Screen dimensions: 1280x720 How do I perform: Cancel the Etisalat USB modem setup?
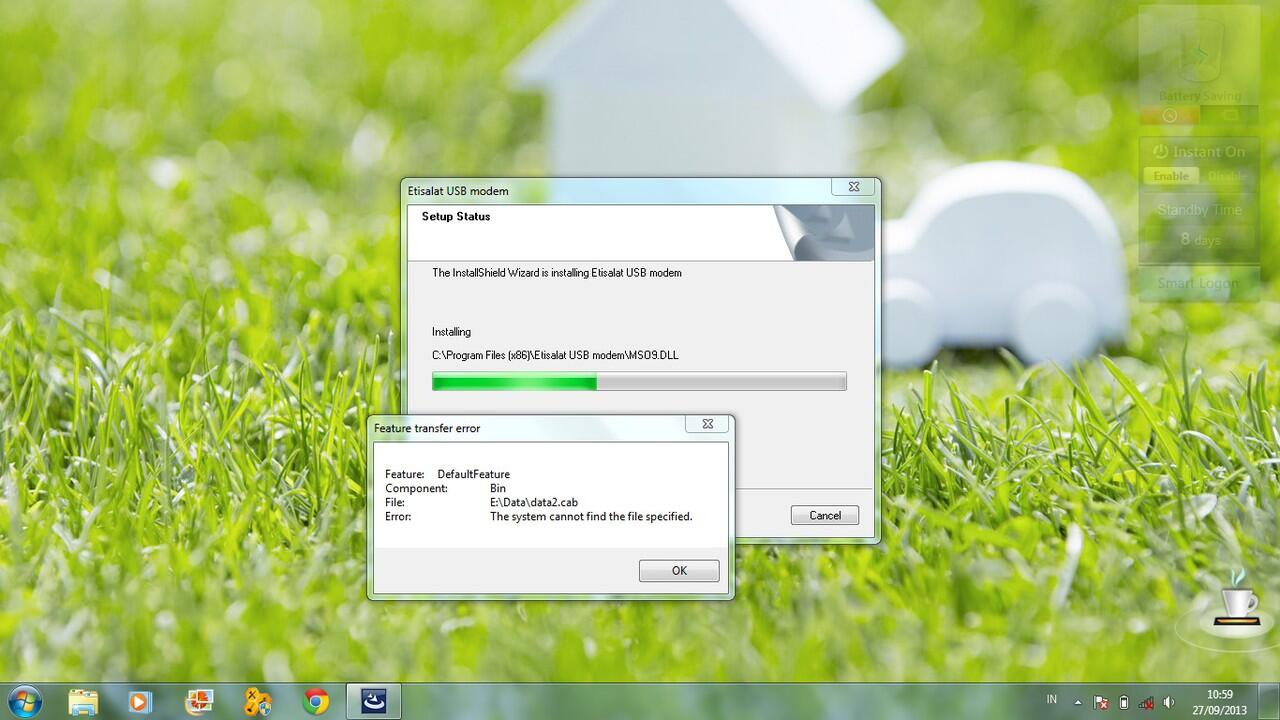825,515
